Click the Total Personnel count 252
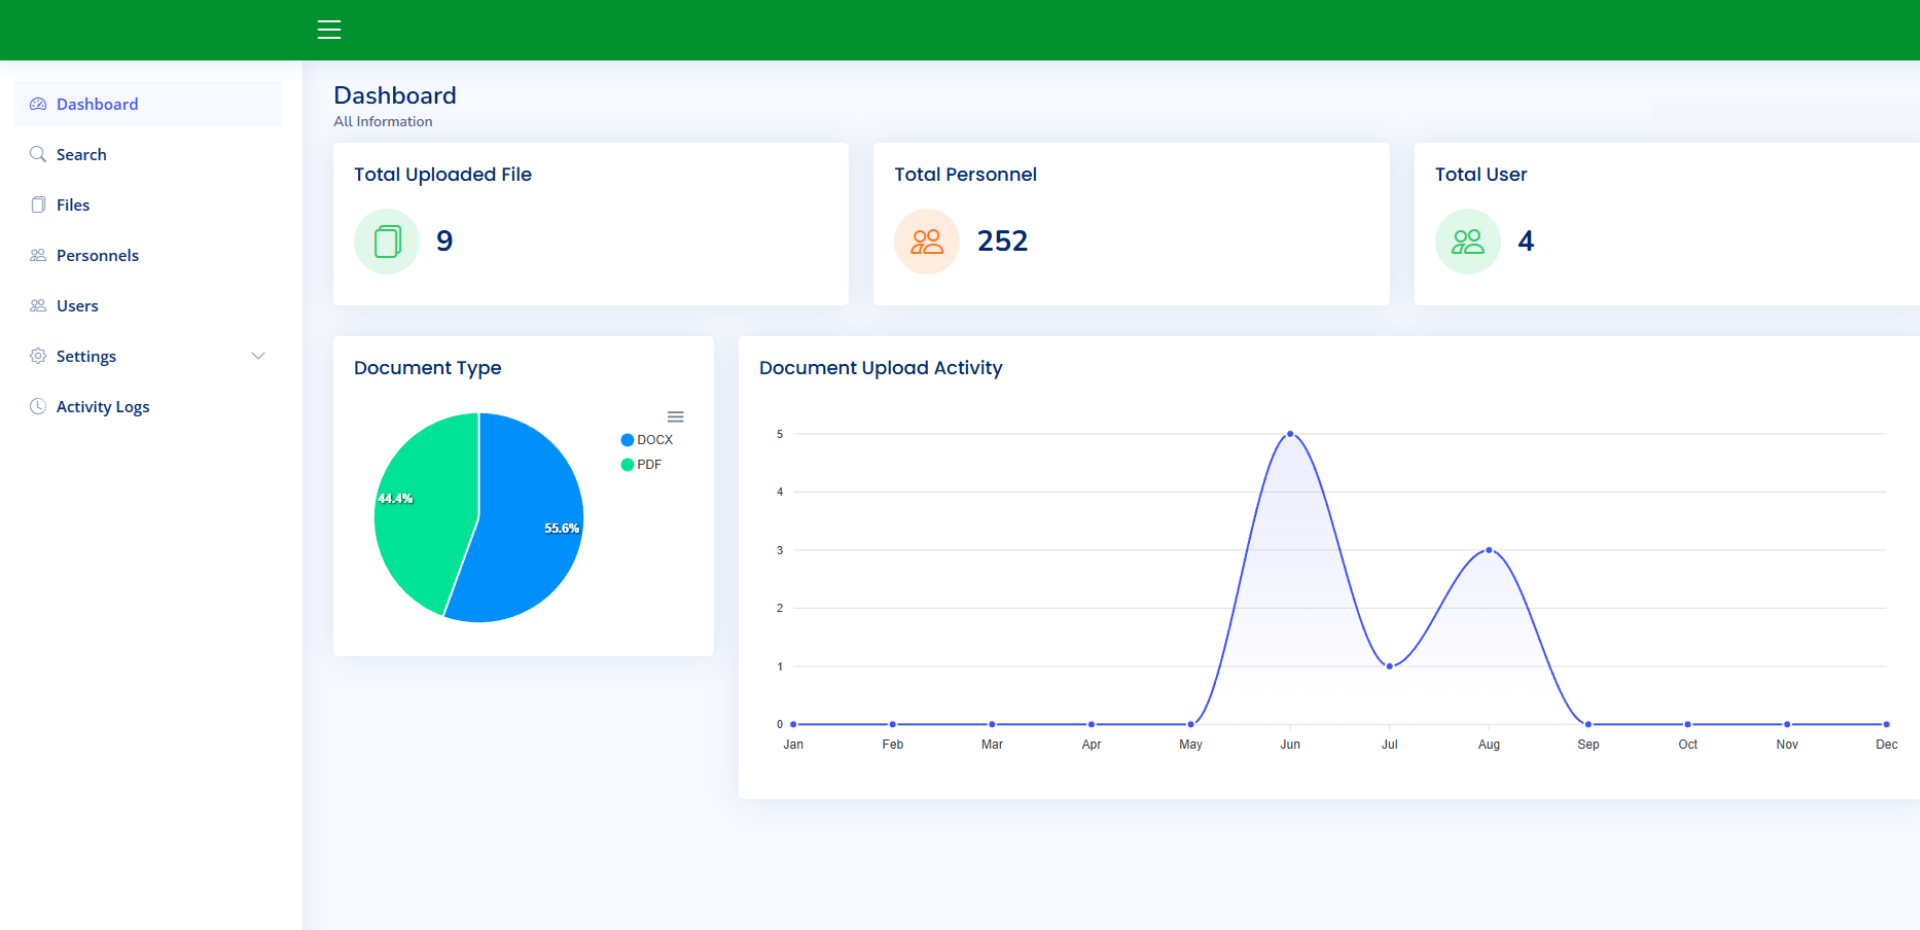The height and width of the screenshot is (930, 1920). (1002, 241)
